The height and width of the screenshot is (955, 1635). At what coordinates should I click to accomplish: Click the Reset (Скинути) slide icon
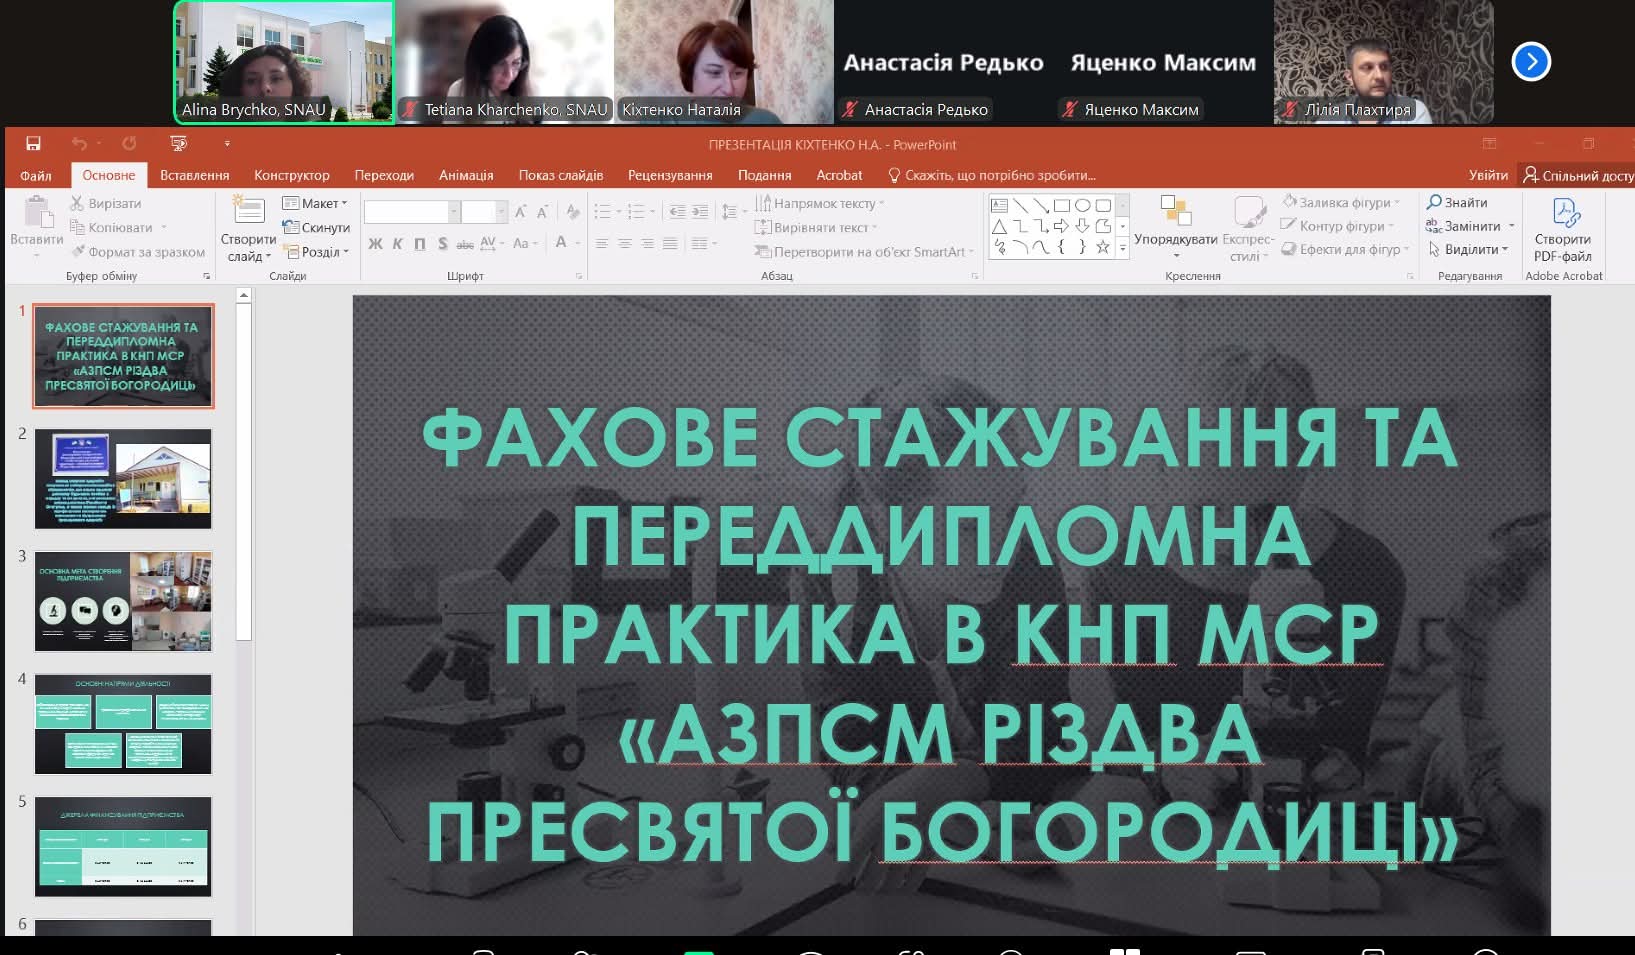click(x=316, y=228)
